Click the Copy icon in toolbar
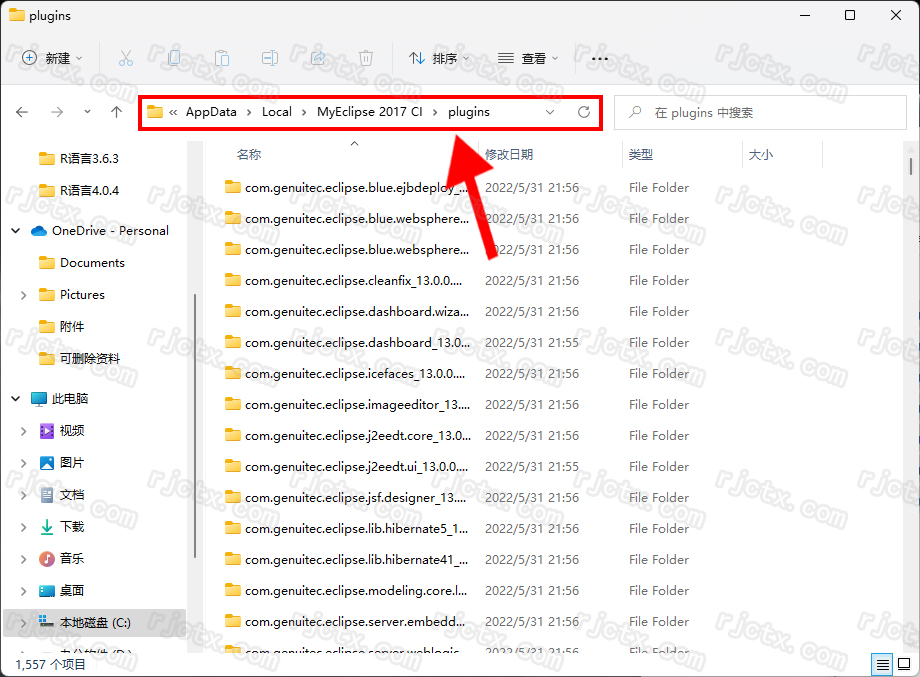Viewport: 920px width, 677px height. click(174, 58)
